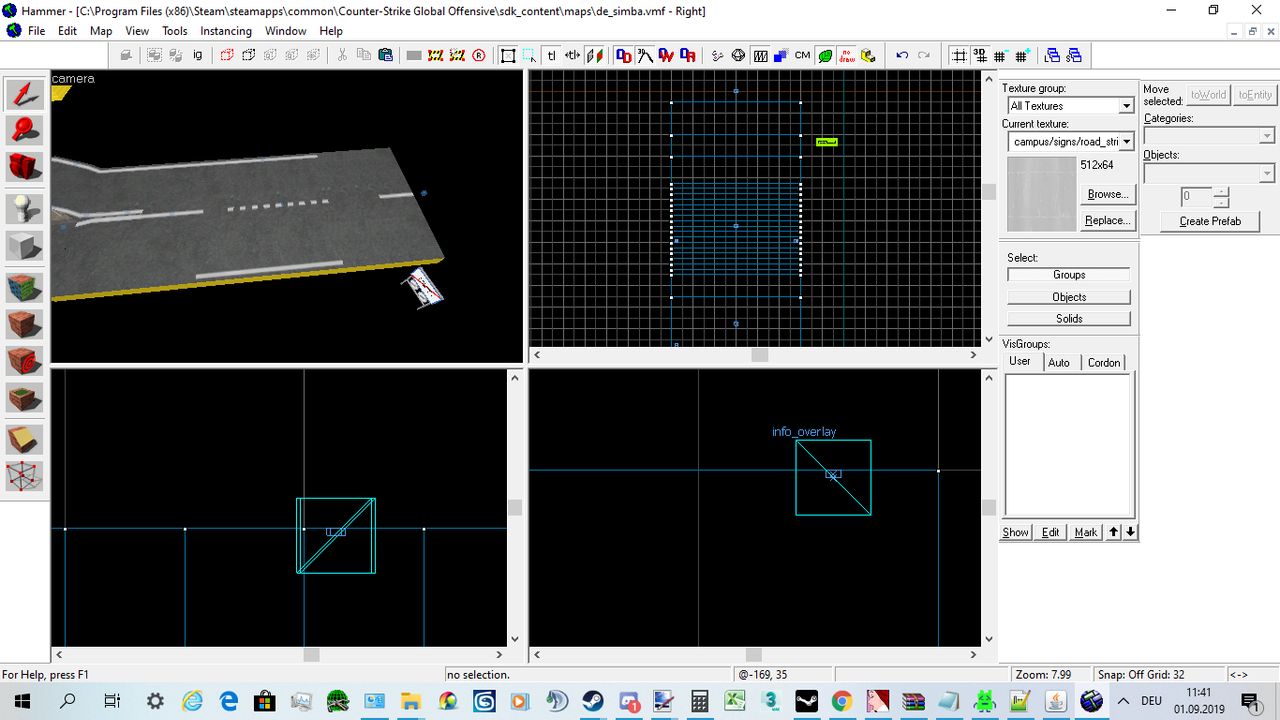1280x720 pixels.
Task: Expand the Categories combo box
Action: [x=1267, y=136]
